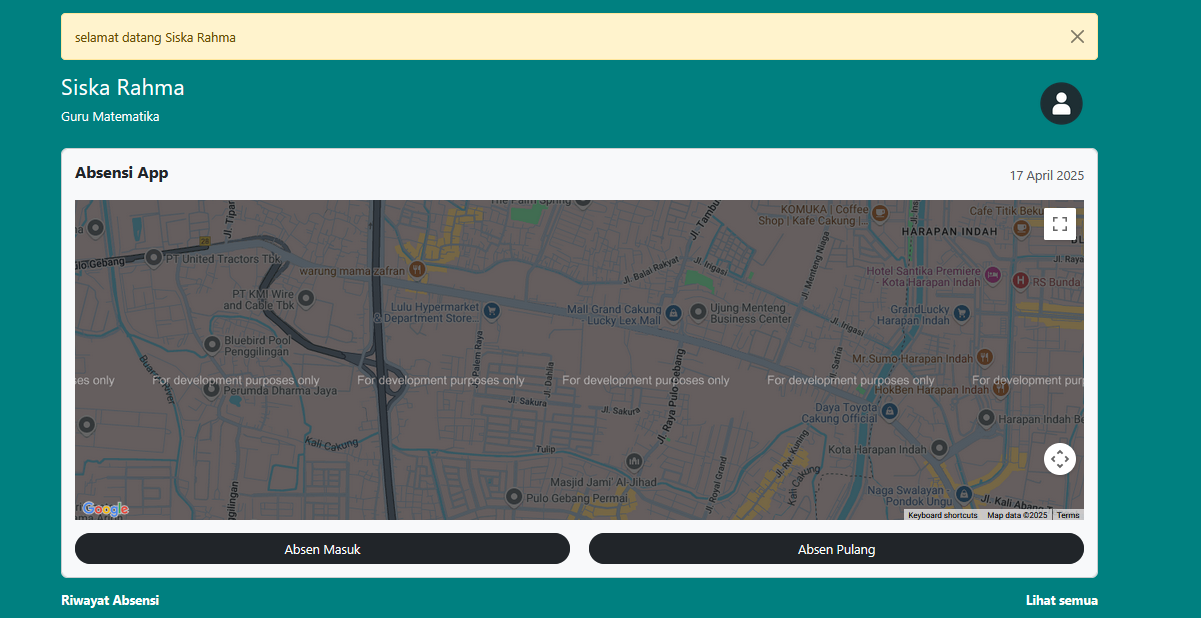This screenshot has height=618, width=1201.
Task: Click the RS Bunda hospital marker
Action: coord(1021,281)
